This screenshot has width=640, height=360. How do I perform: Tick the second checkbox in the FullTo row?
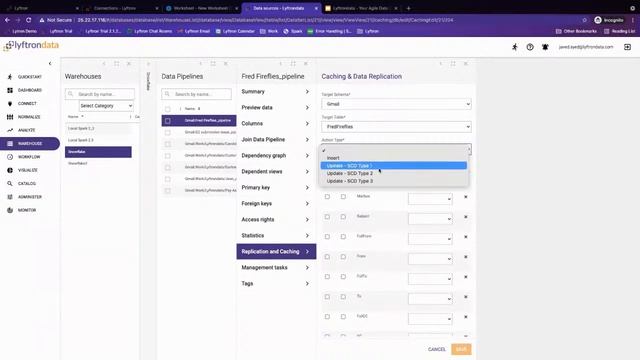(343, 277)
